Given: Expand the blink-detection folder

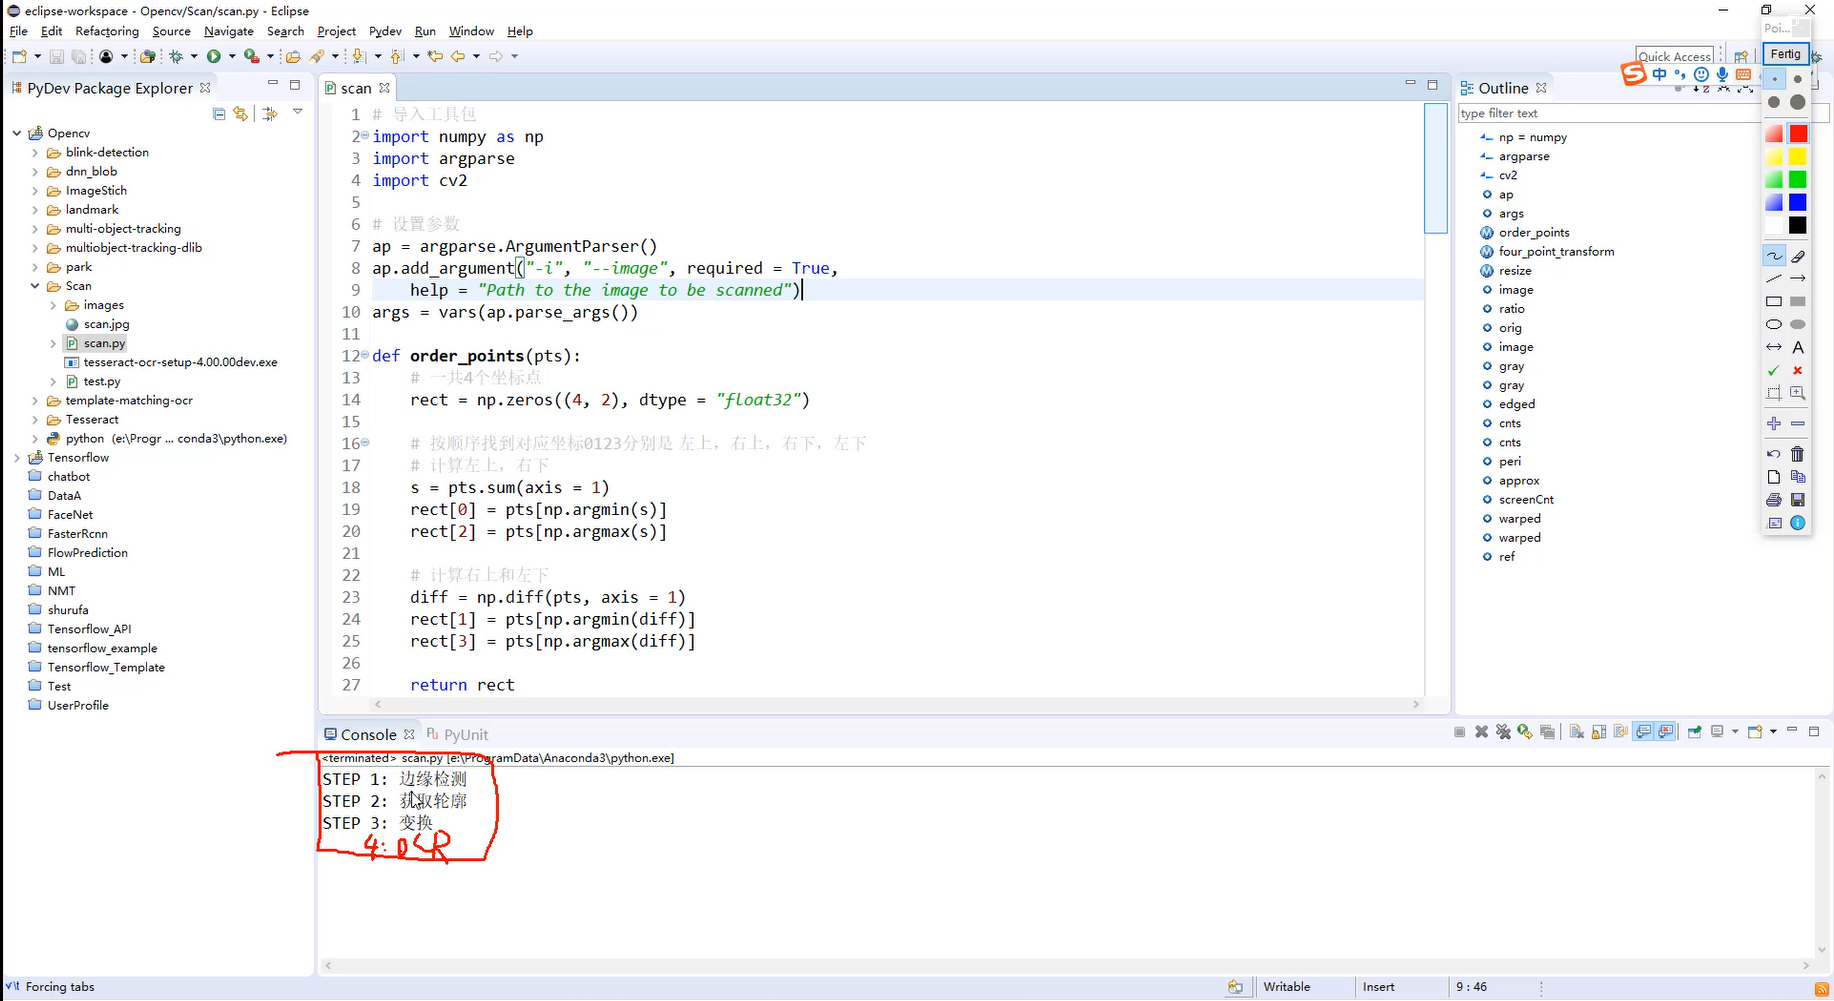Looking at the screenshot, I should [35, 153].
